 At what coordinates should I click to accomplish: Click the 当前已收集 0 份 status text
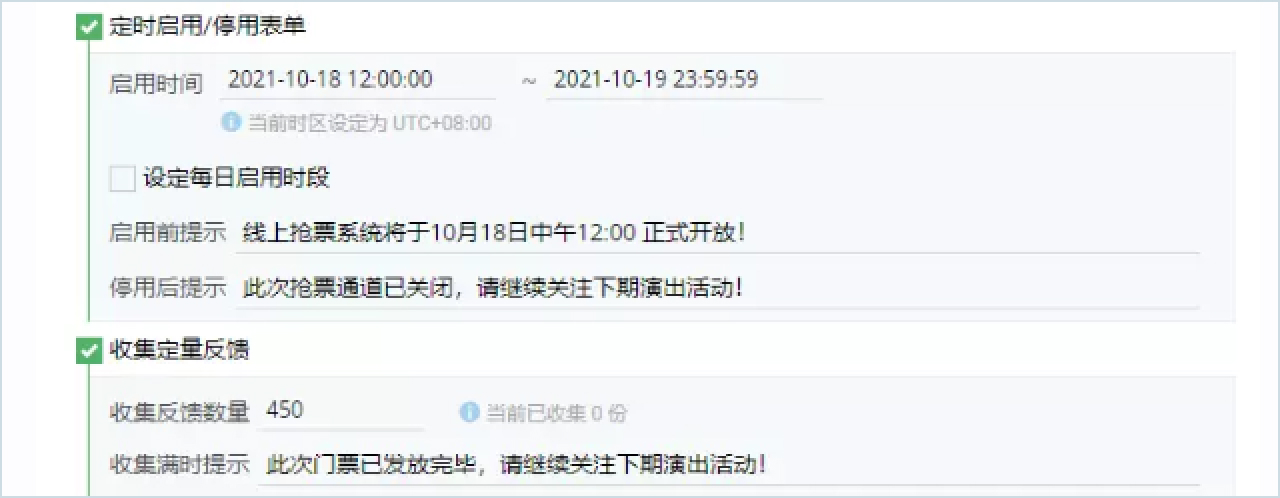[557, 413]
